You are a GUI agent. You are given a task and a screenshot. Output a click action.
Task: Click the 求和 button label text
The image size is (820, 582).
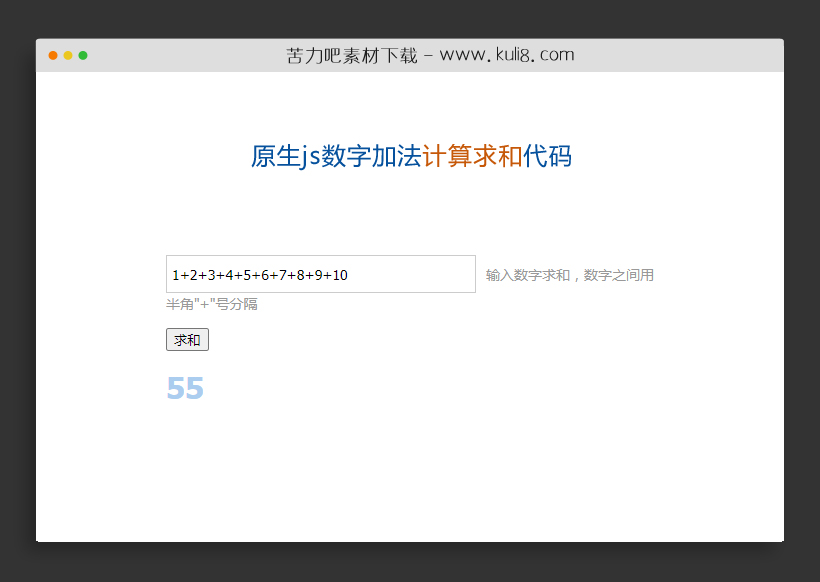(x=186, y=339)
